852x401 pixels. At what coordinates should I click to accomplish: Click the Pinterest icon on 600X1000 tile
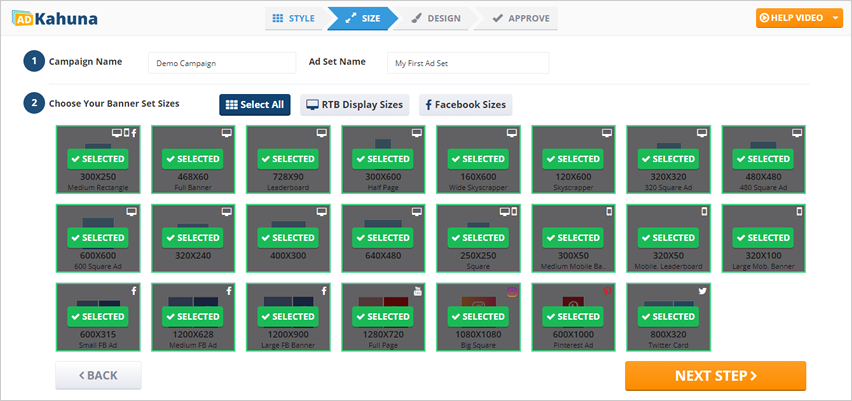click(607, 291)
